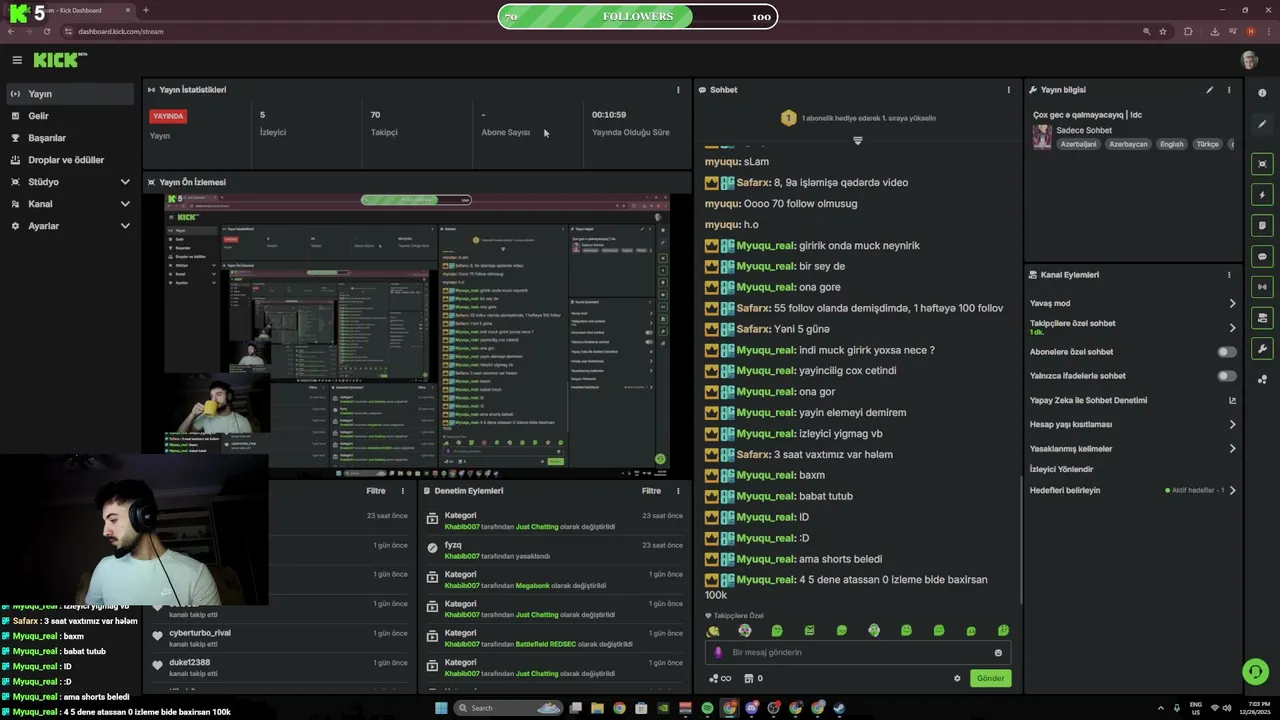
Task: Open Yasaklanmış kelimeler settings
Action: (1134, 449)
